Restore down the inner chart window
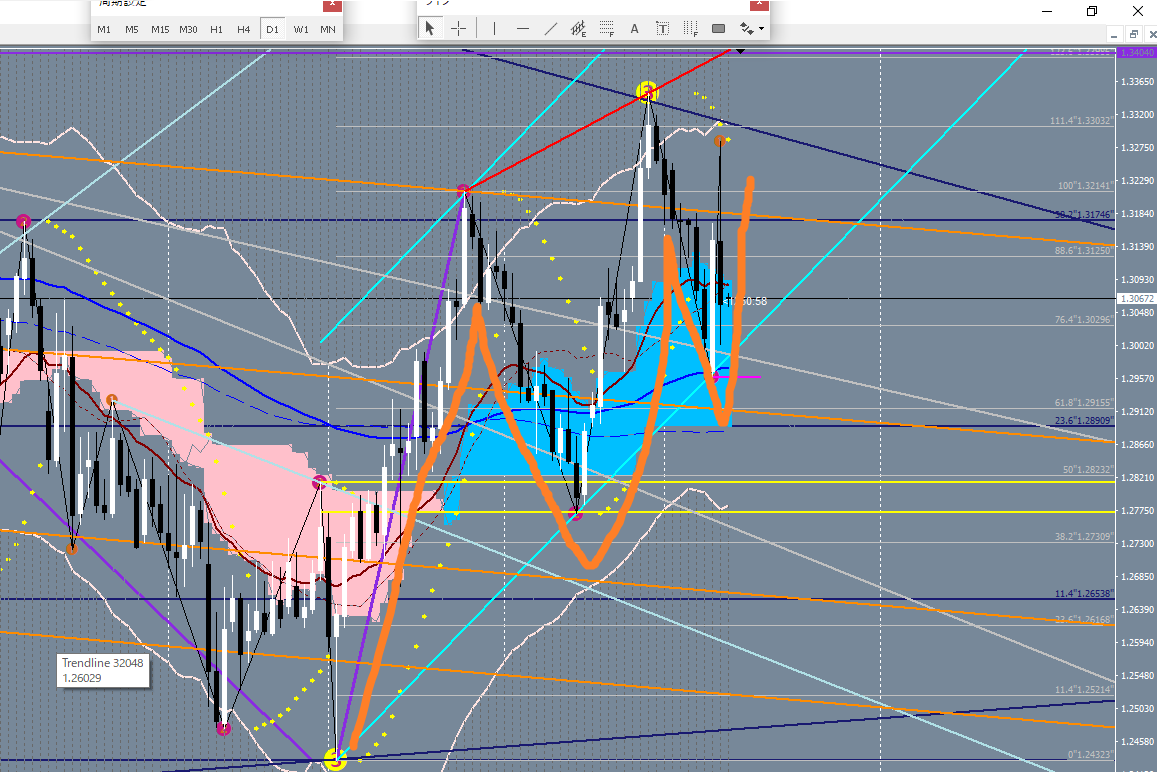The height and width of the screenshot is (772, 1157). point(1134,35)
